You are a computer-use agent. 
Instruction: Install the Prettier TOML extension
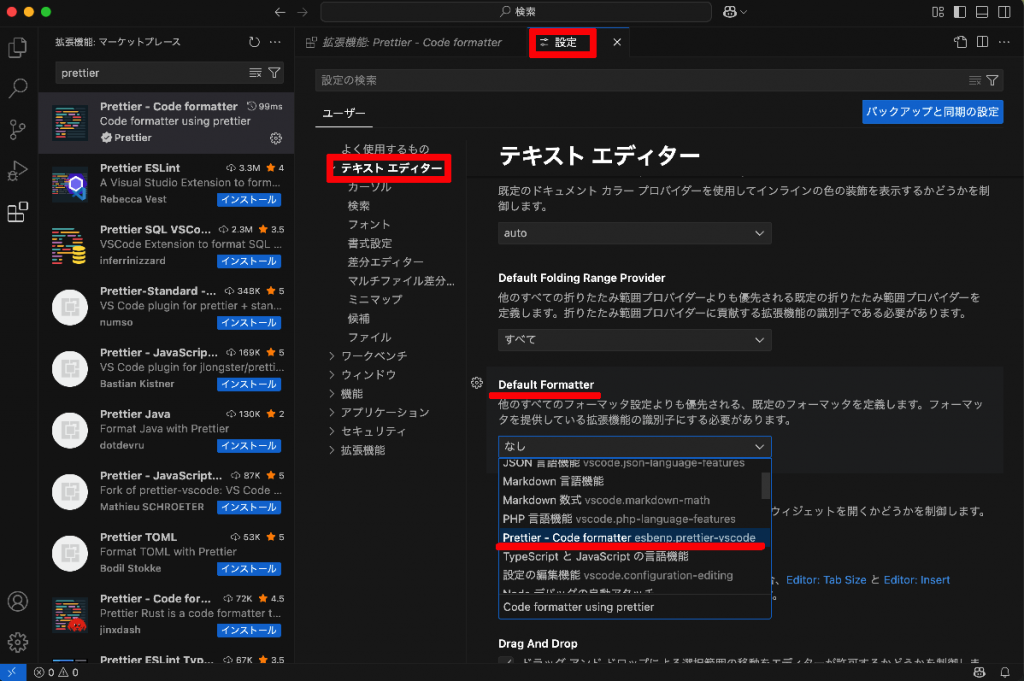coord(249,569)
